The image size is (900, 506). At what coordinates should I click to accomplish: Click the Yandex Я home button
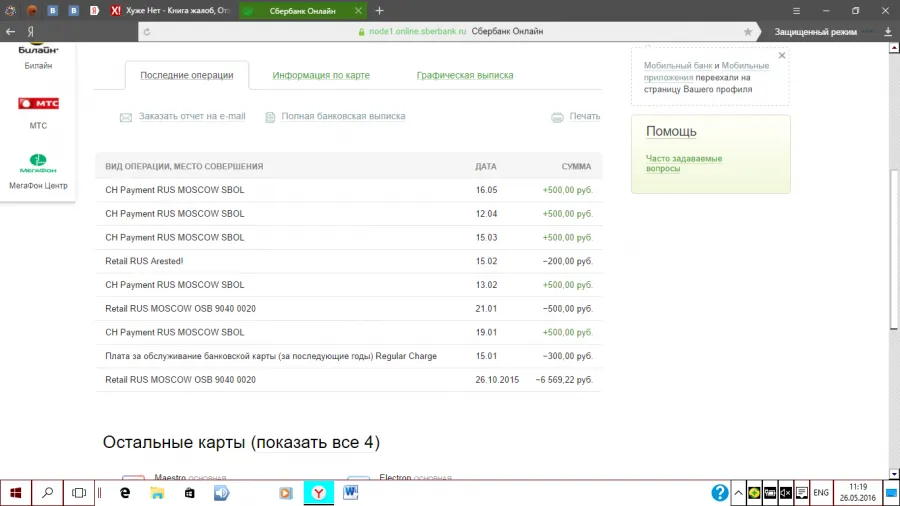click(x=30, y=32)
